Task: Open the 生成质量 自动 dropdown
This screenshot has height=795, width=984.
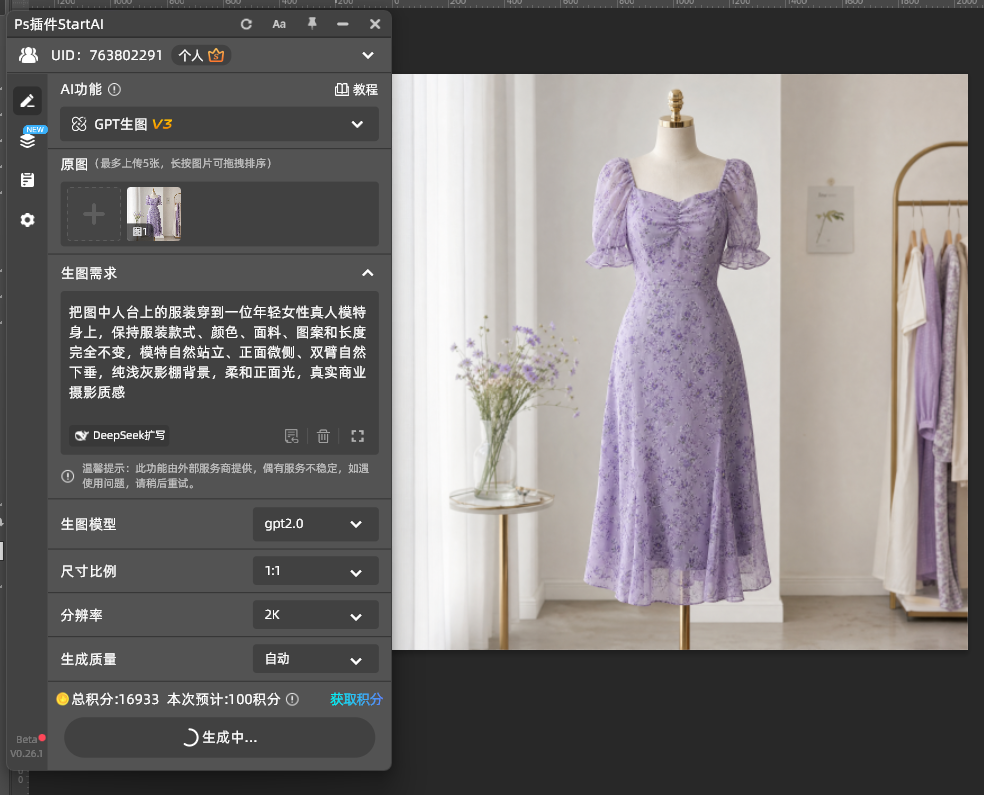Action: coord(316,659)
